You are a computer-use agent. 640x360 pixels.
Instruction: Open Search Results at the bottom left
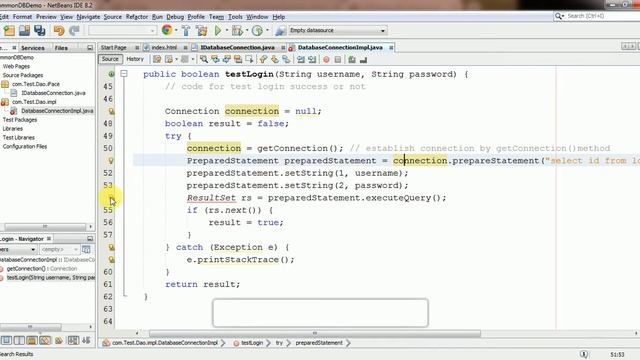[x=16, y=354]
